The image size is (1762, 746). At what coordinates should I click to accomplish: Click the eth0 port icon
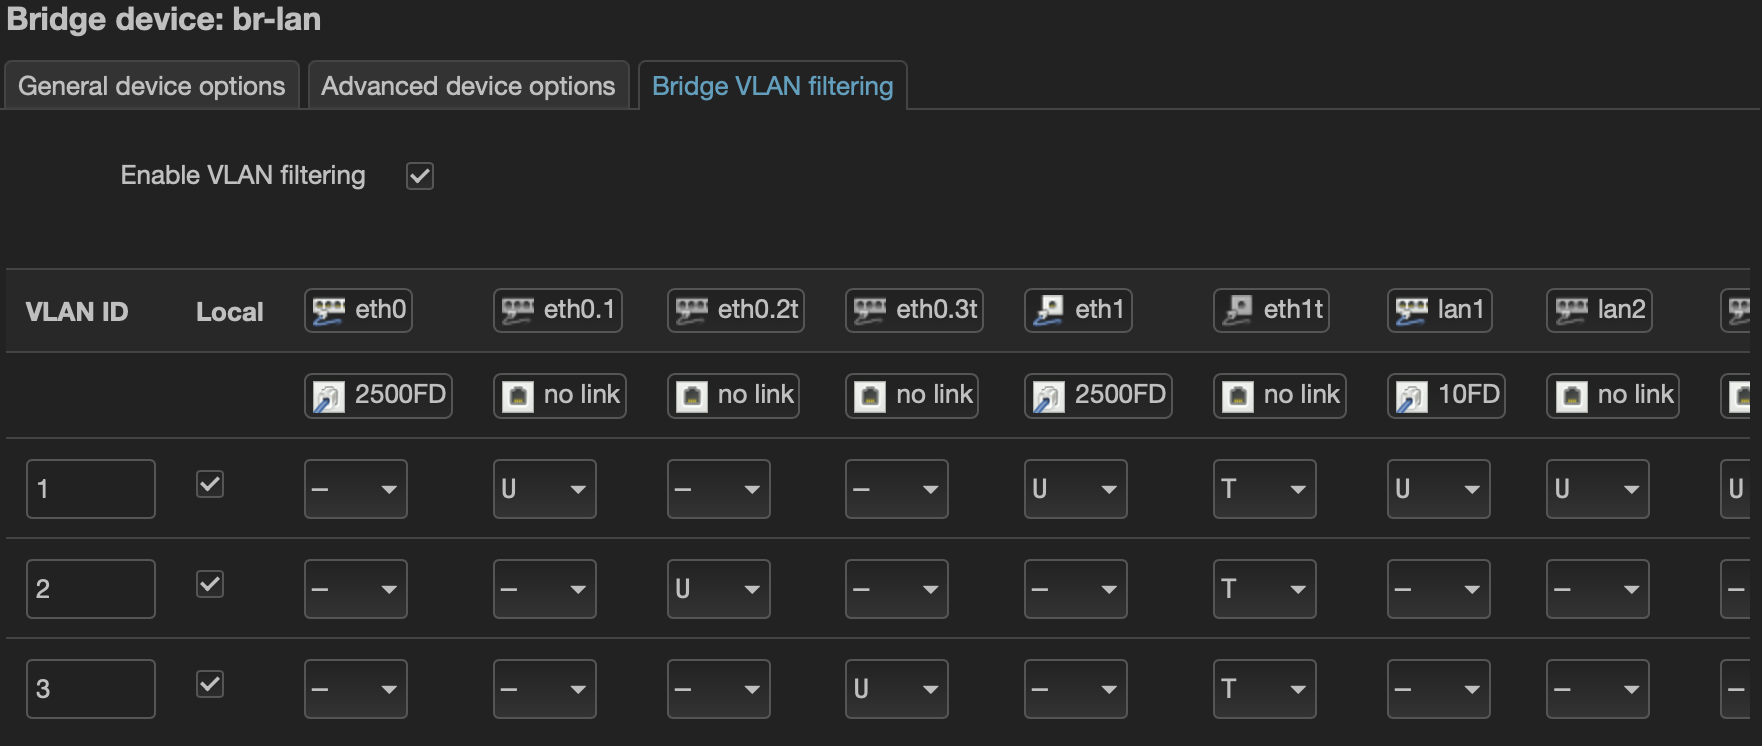pyautogui.click(x=329, y=310)
